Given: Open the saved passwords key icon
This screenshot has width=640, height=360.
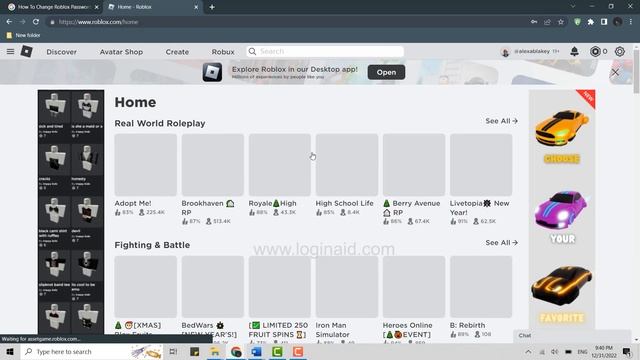Looking at the screenshot, I should (534, 22).
